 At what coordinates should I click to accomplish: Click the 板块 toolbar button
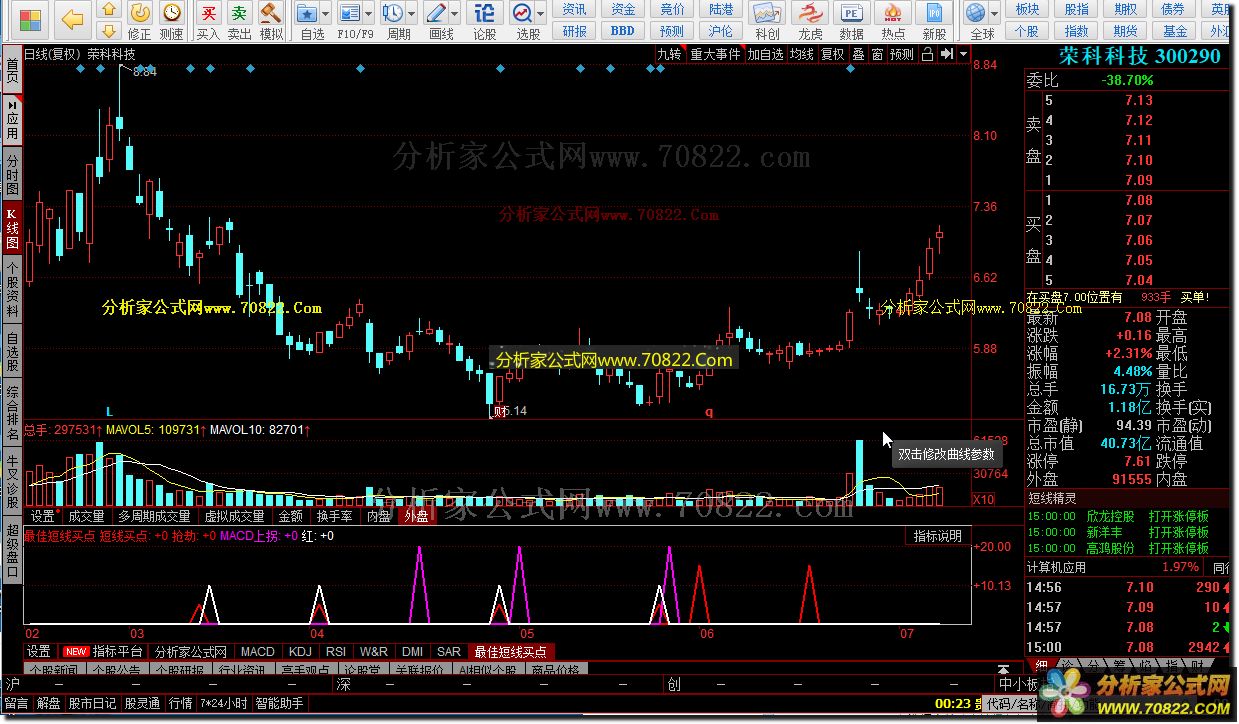pos(1027,9)
